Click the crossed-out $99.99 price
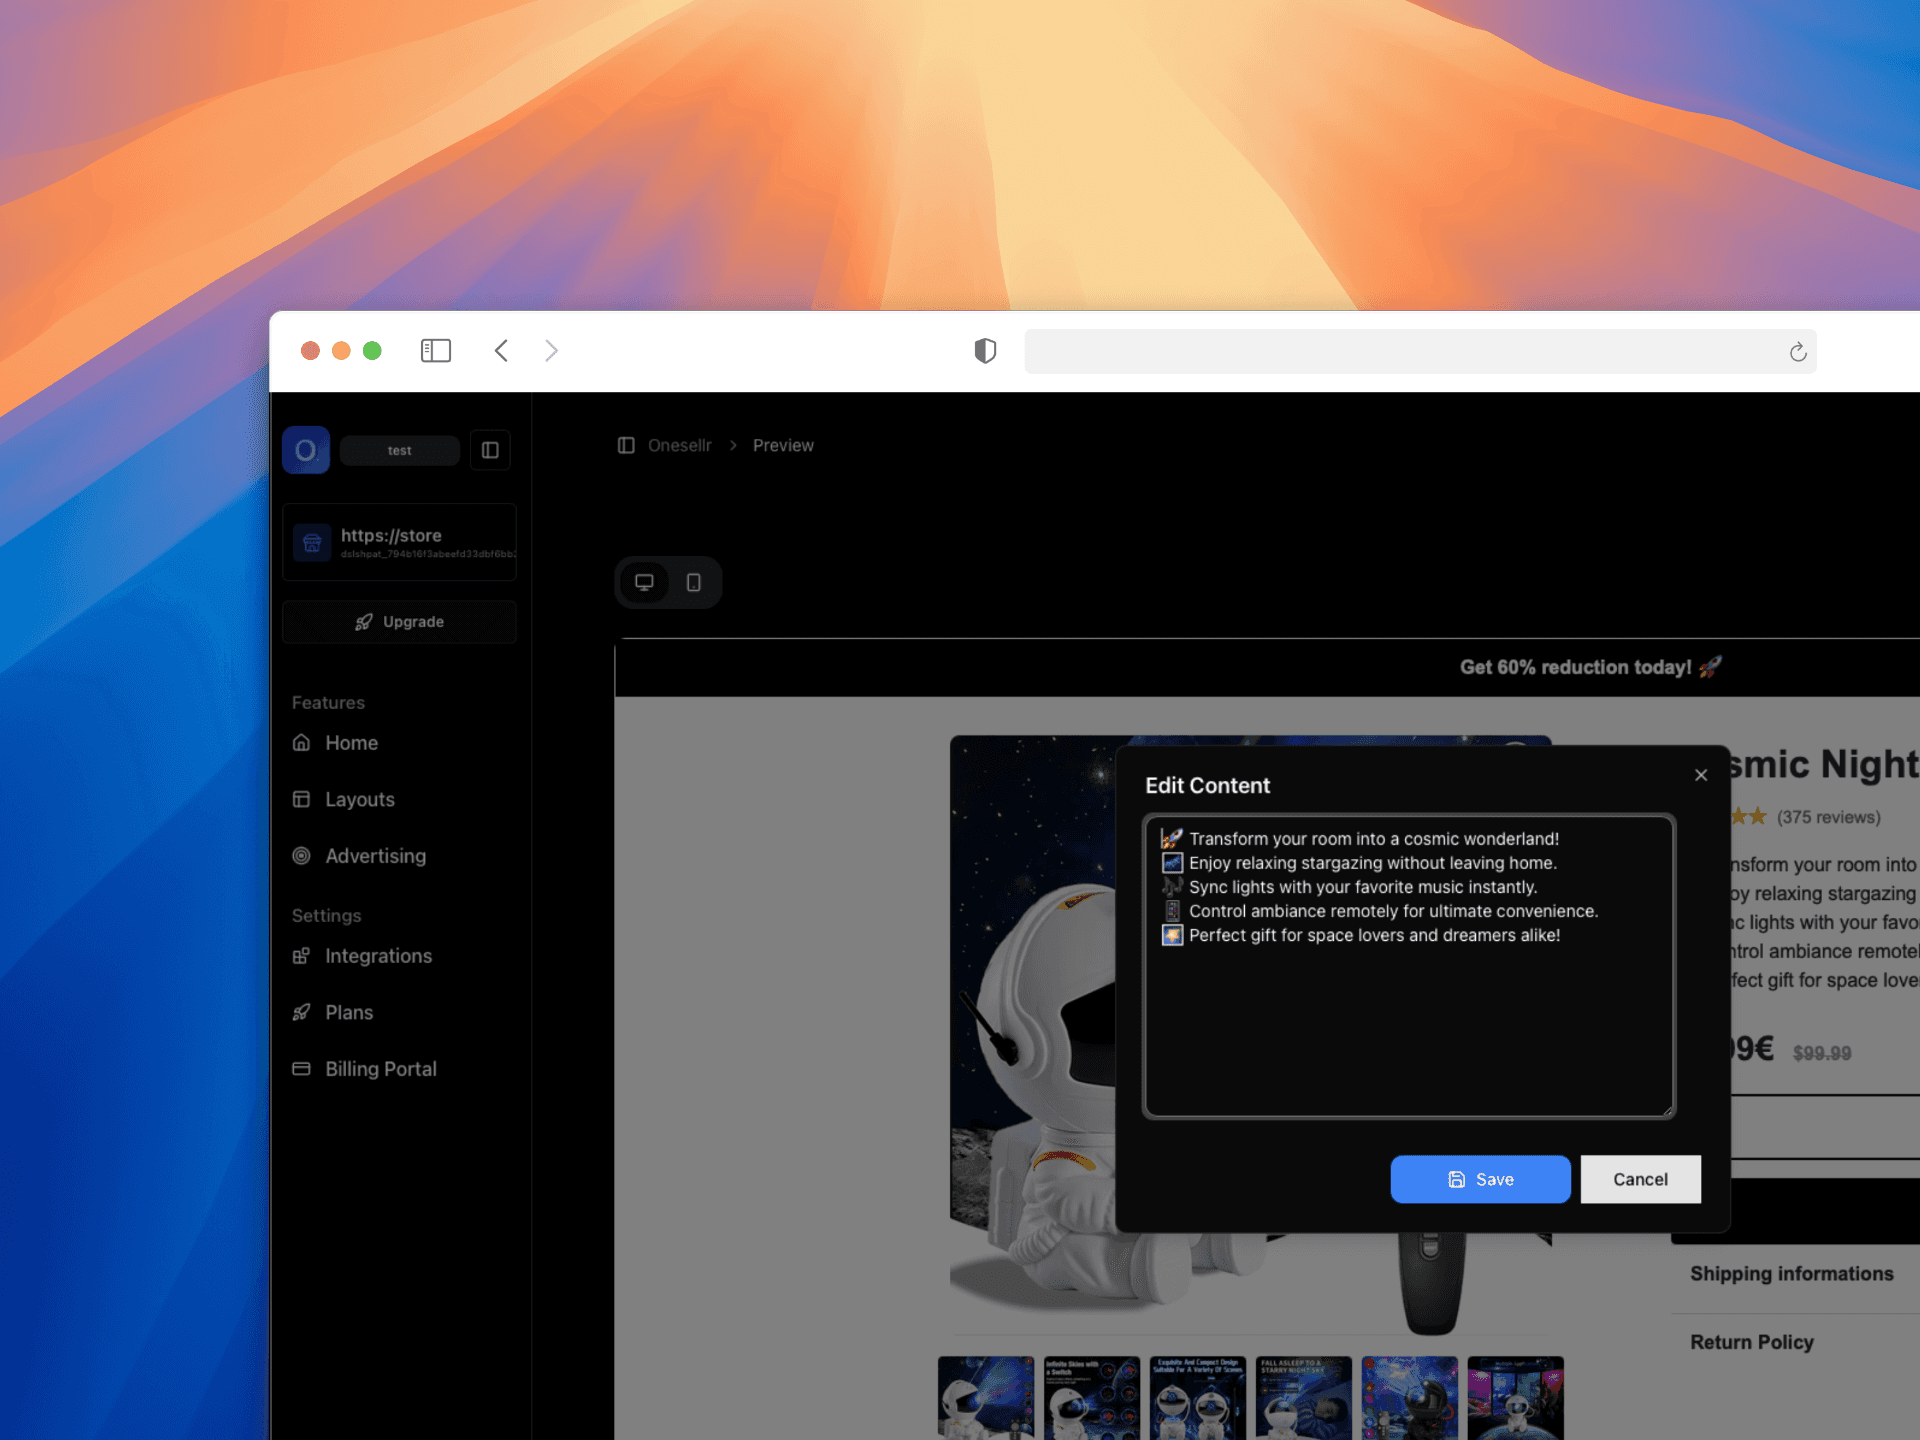The image size is (1920, 1440). 1822,1053
